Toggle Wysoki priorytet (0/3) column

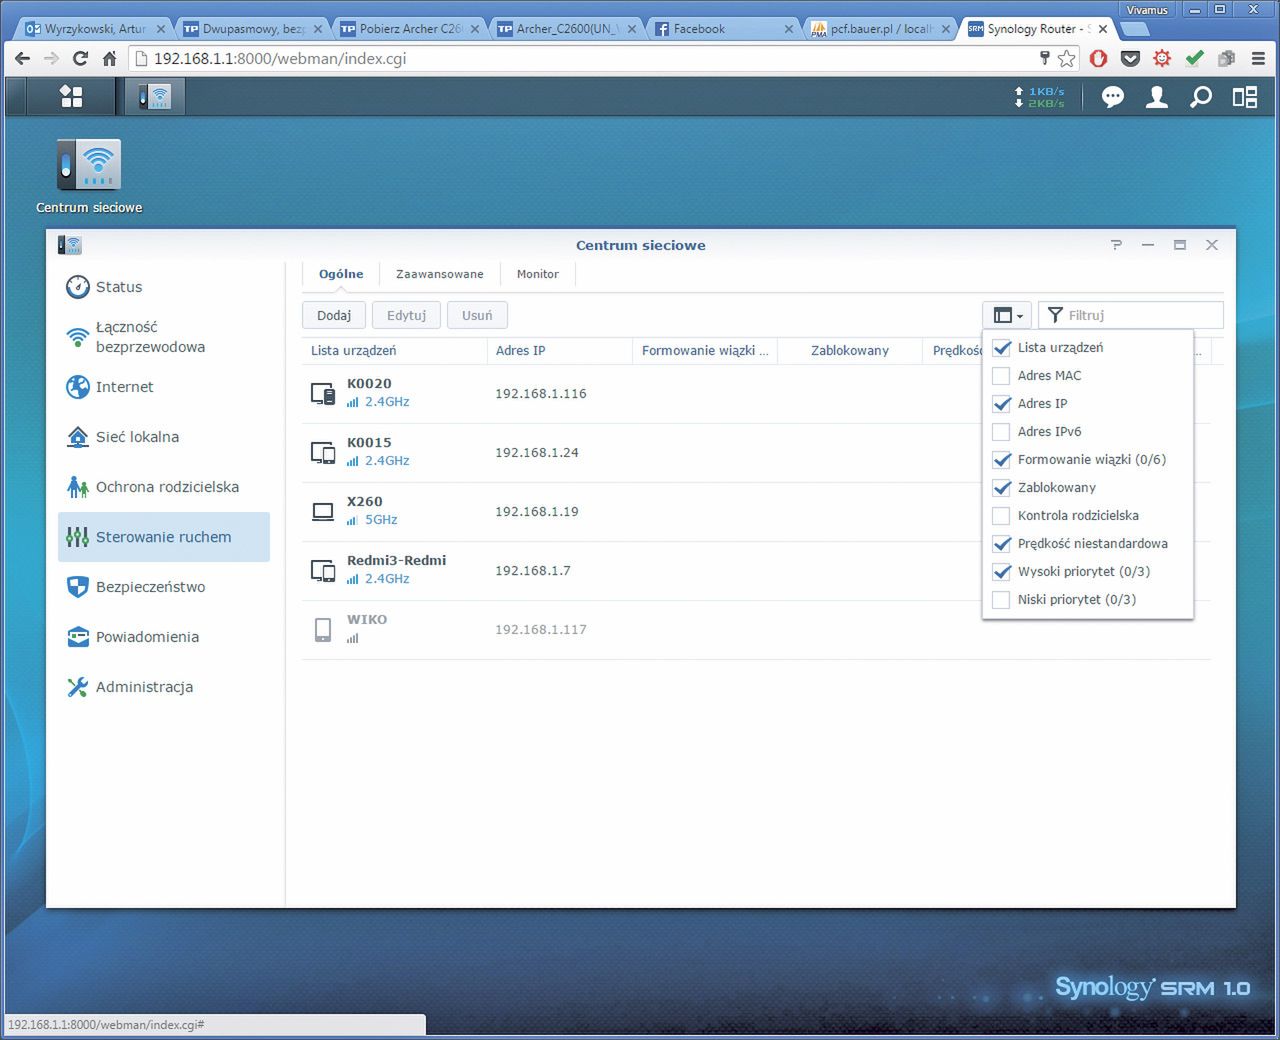1001,571
